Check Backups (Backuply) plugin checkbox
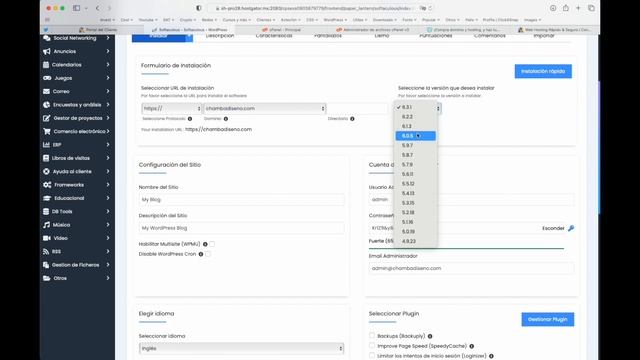Image resolution: width=640 pixels, height=360 pixels. 372,336
